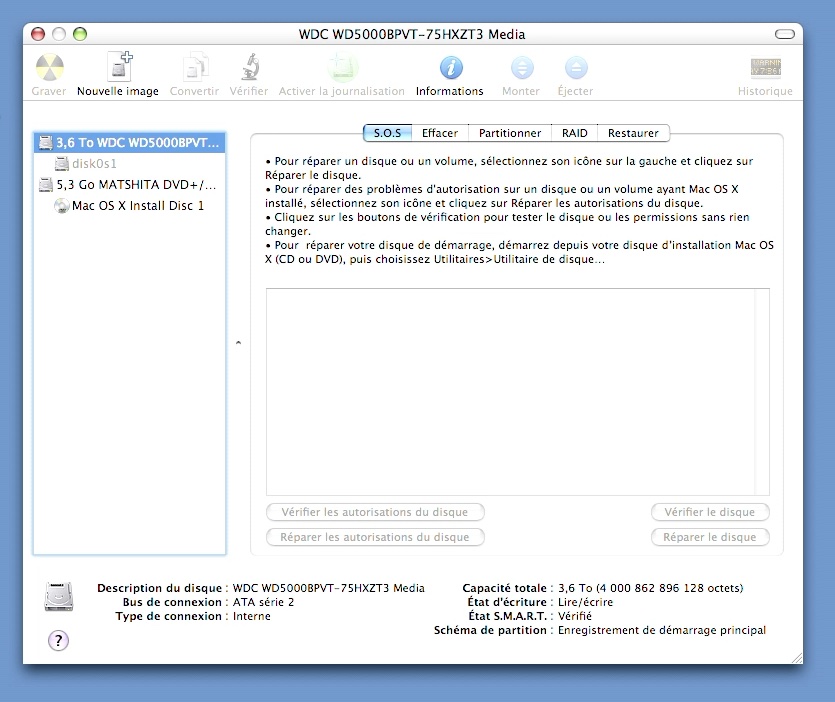Select Mac OS X Install Disc 1

coord(129,206)
